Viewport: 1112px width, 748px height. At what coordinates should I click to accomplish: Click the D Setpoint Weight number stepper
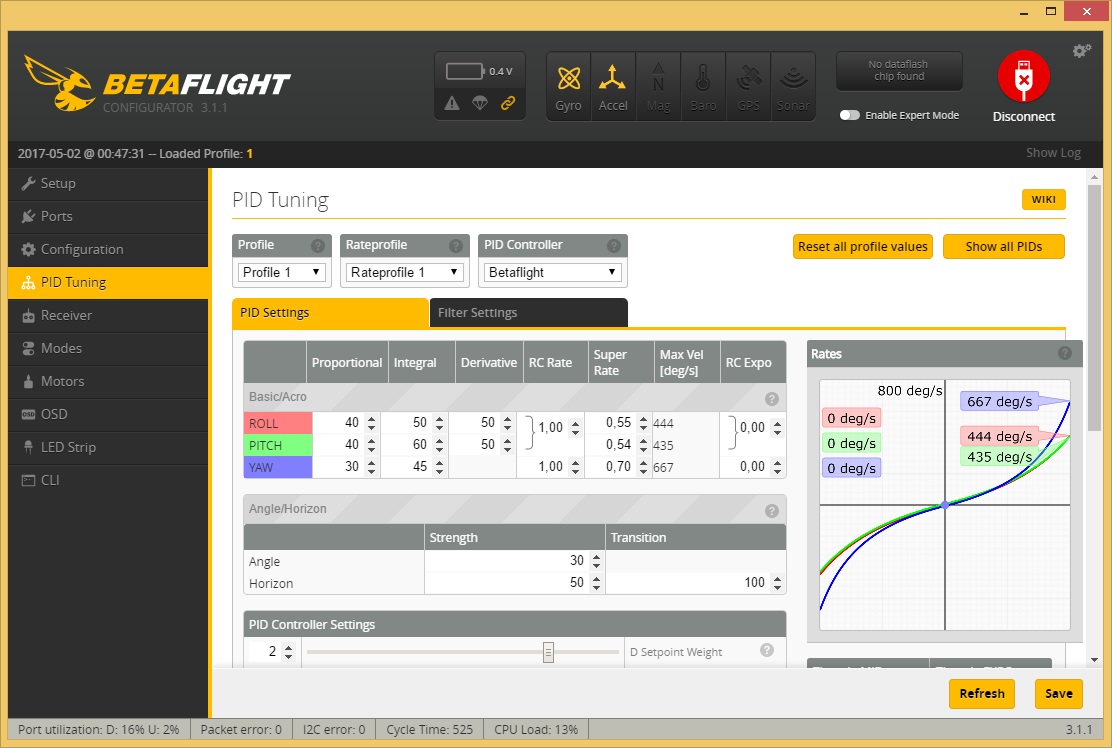pos(288,652)
